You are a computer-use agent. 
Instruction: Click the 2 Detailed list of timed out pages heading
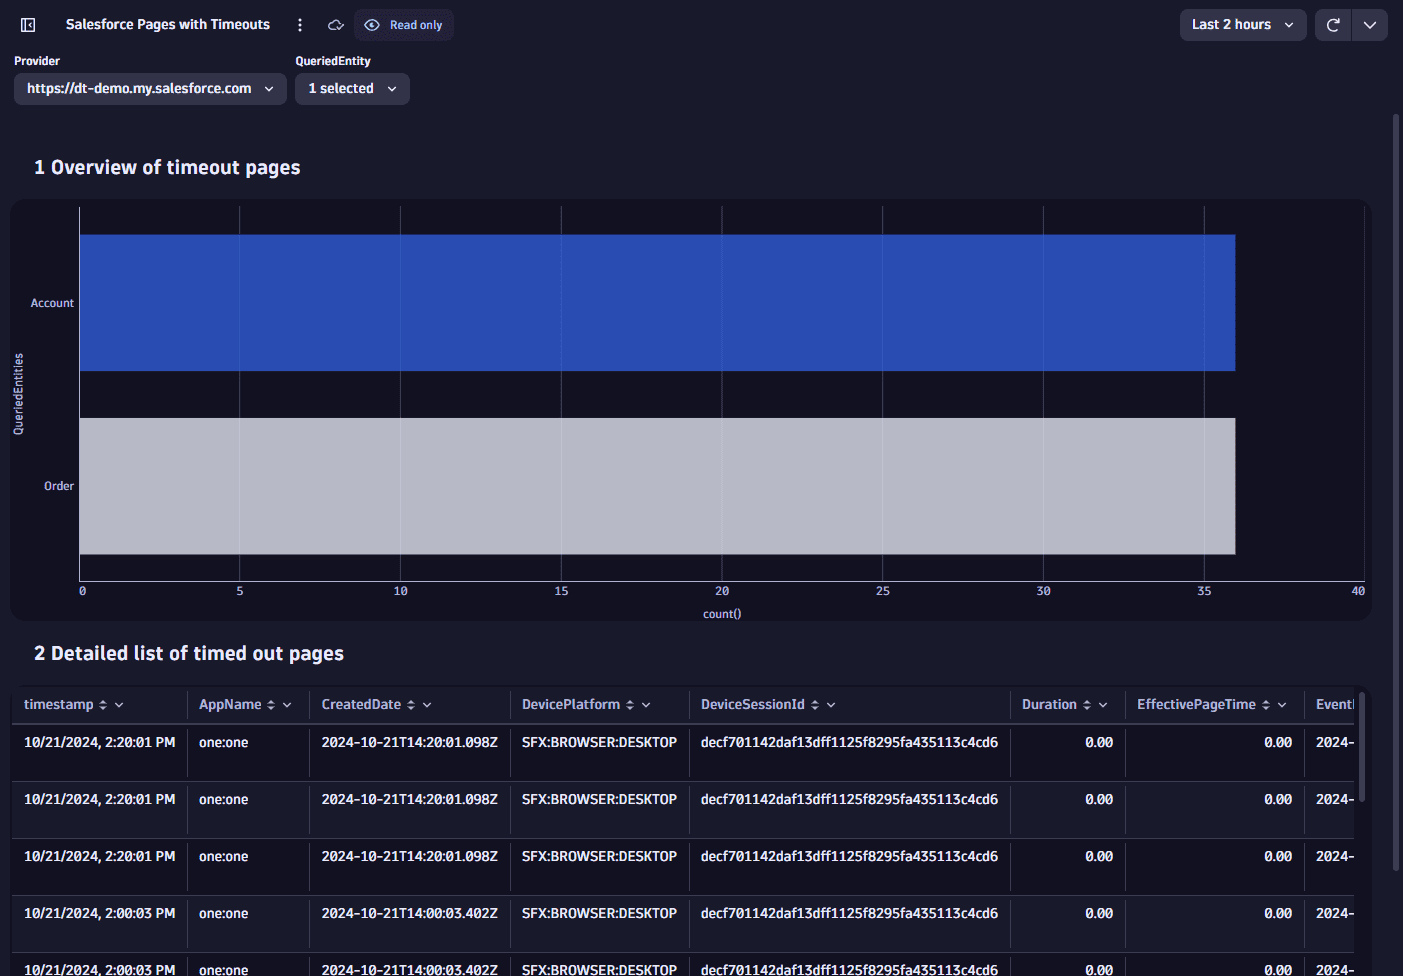pos(189,654)
